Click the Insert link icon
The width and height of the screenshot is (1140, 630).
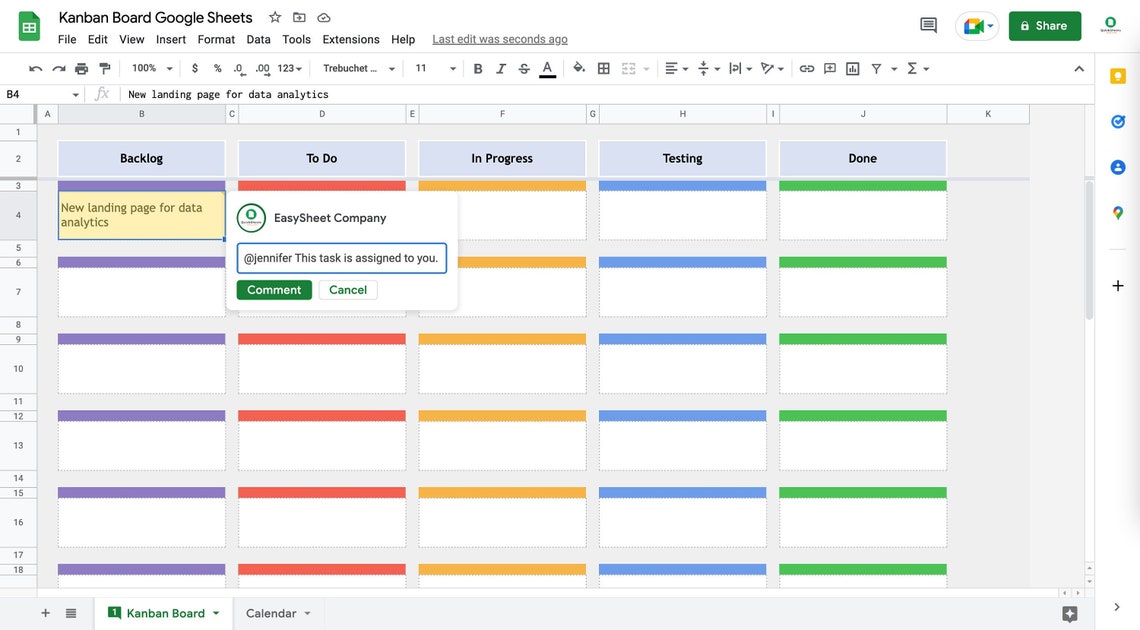806,68
